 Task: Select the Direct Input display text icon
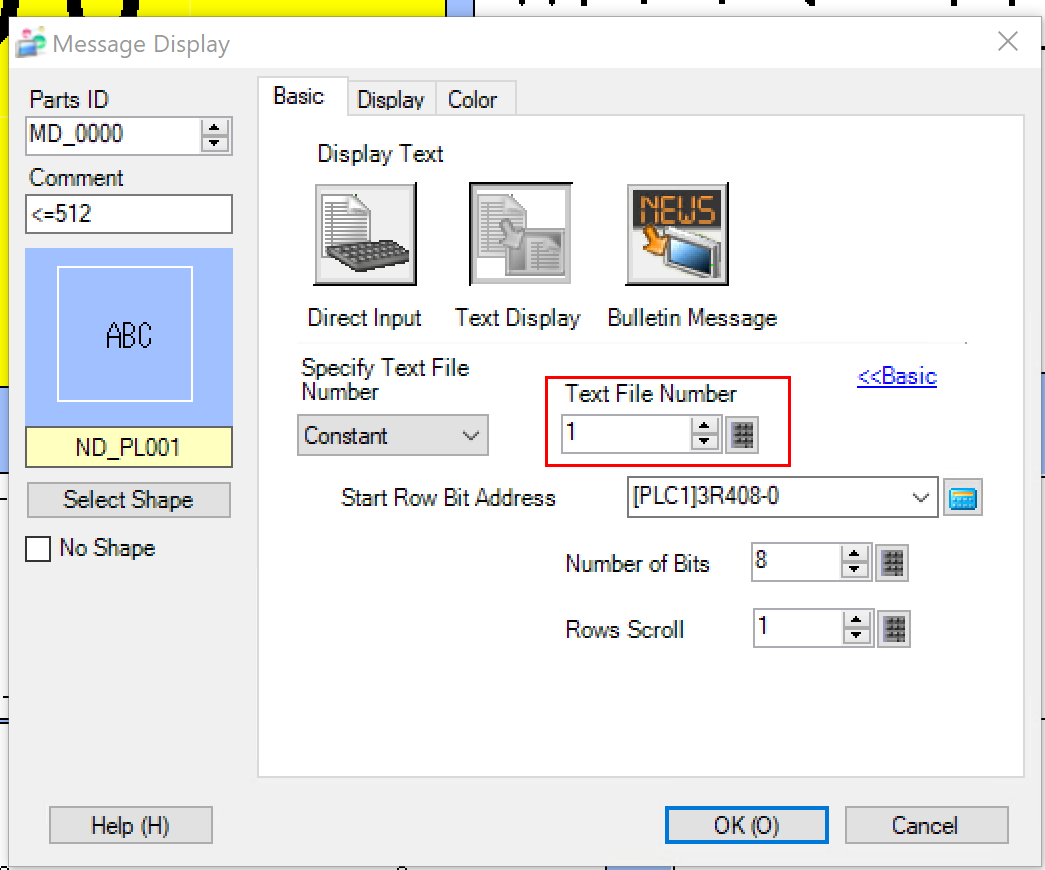pos(365,234)
